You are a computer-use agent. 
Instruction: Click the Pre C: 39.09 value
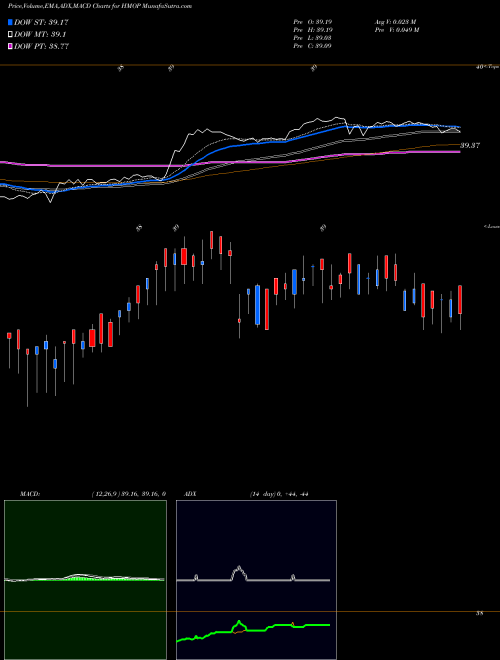pos(312,46)
